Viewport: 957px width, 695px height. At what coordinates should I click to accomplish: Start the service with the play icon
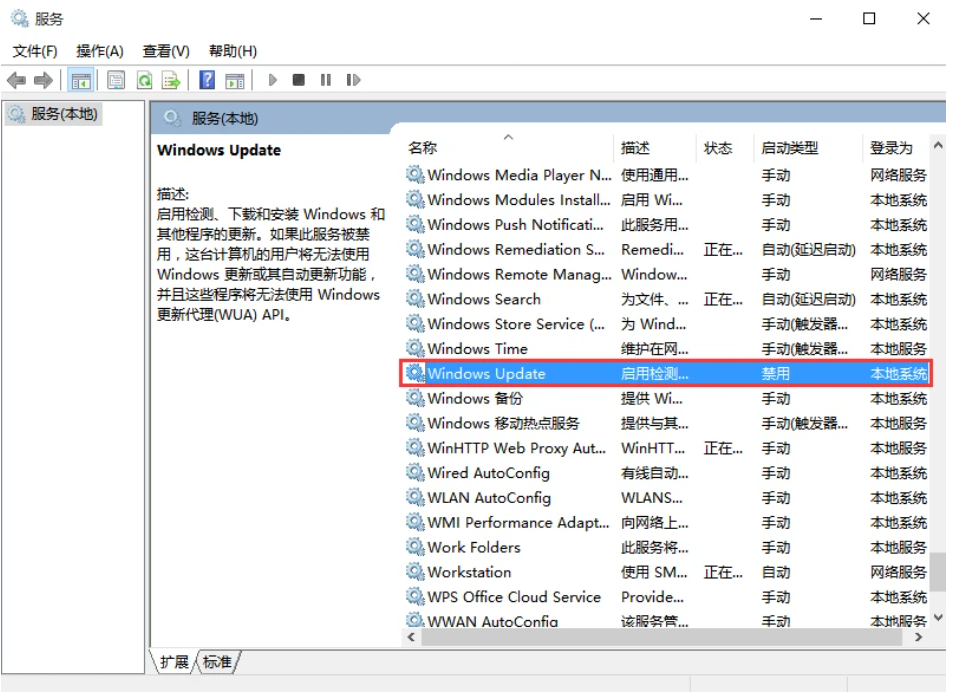coord(273,81)
